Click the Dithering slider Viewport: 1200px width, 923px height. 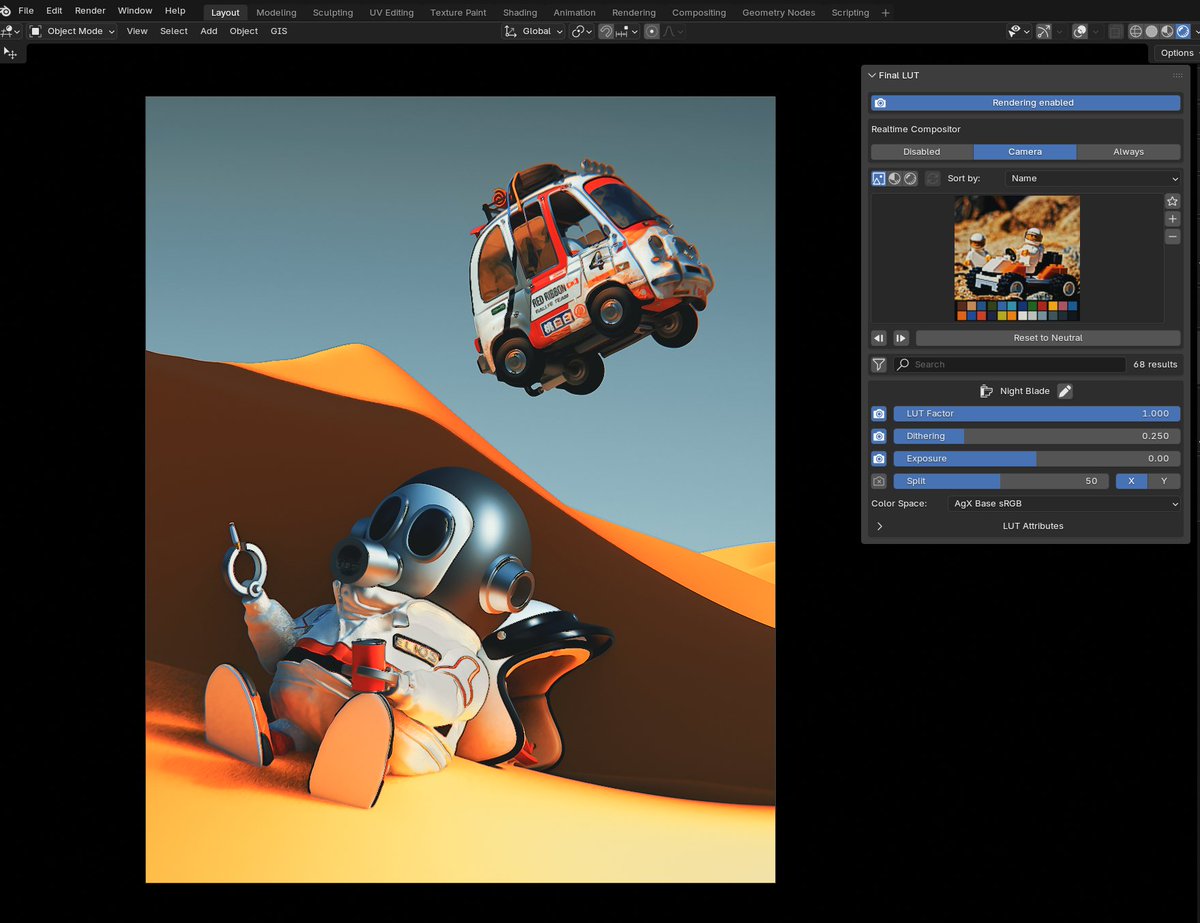point(1037,437)
